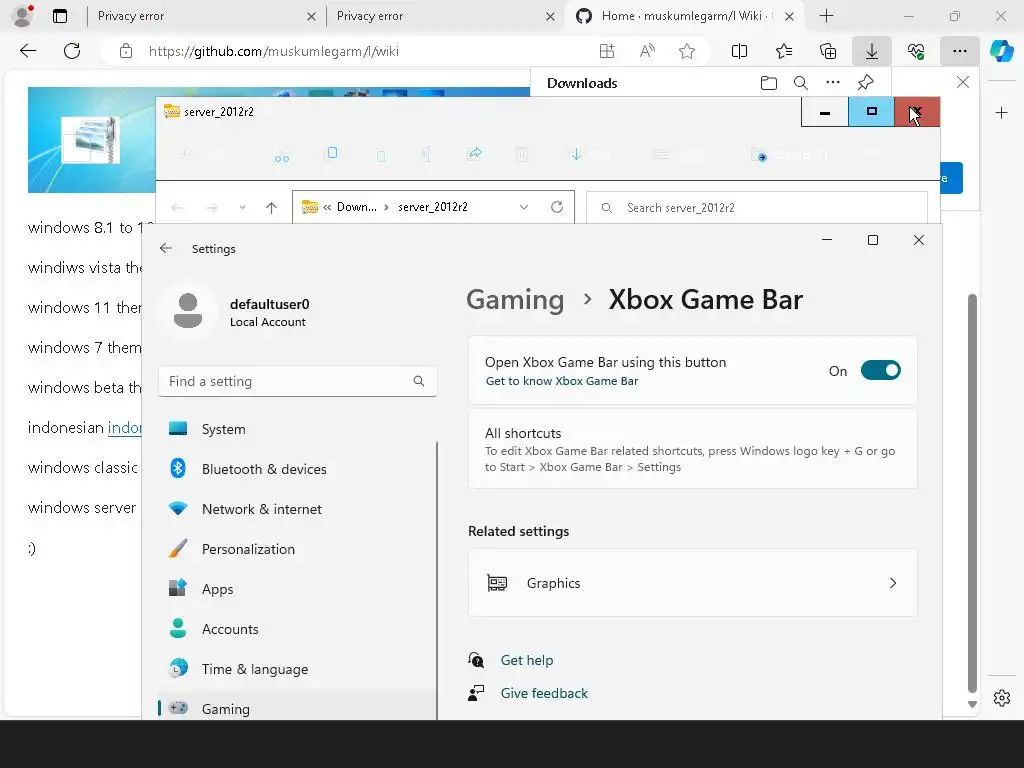
Task: Click the App available icon in address bar
Action: [x=607, y=51]
